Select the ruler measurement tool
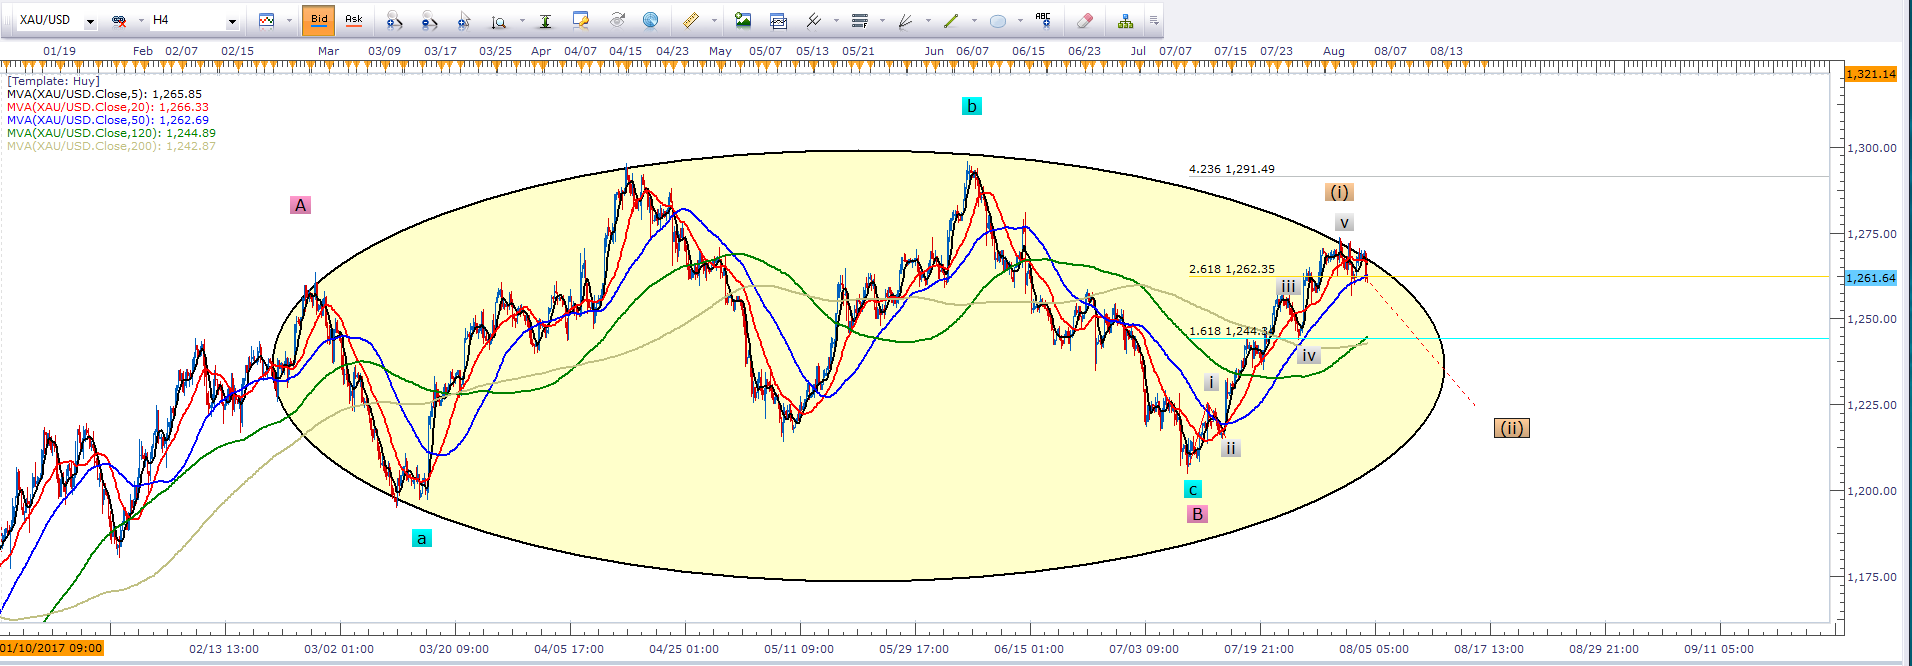Viewport: 1912px width, 666px height. 690,20
